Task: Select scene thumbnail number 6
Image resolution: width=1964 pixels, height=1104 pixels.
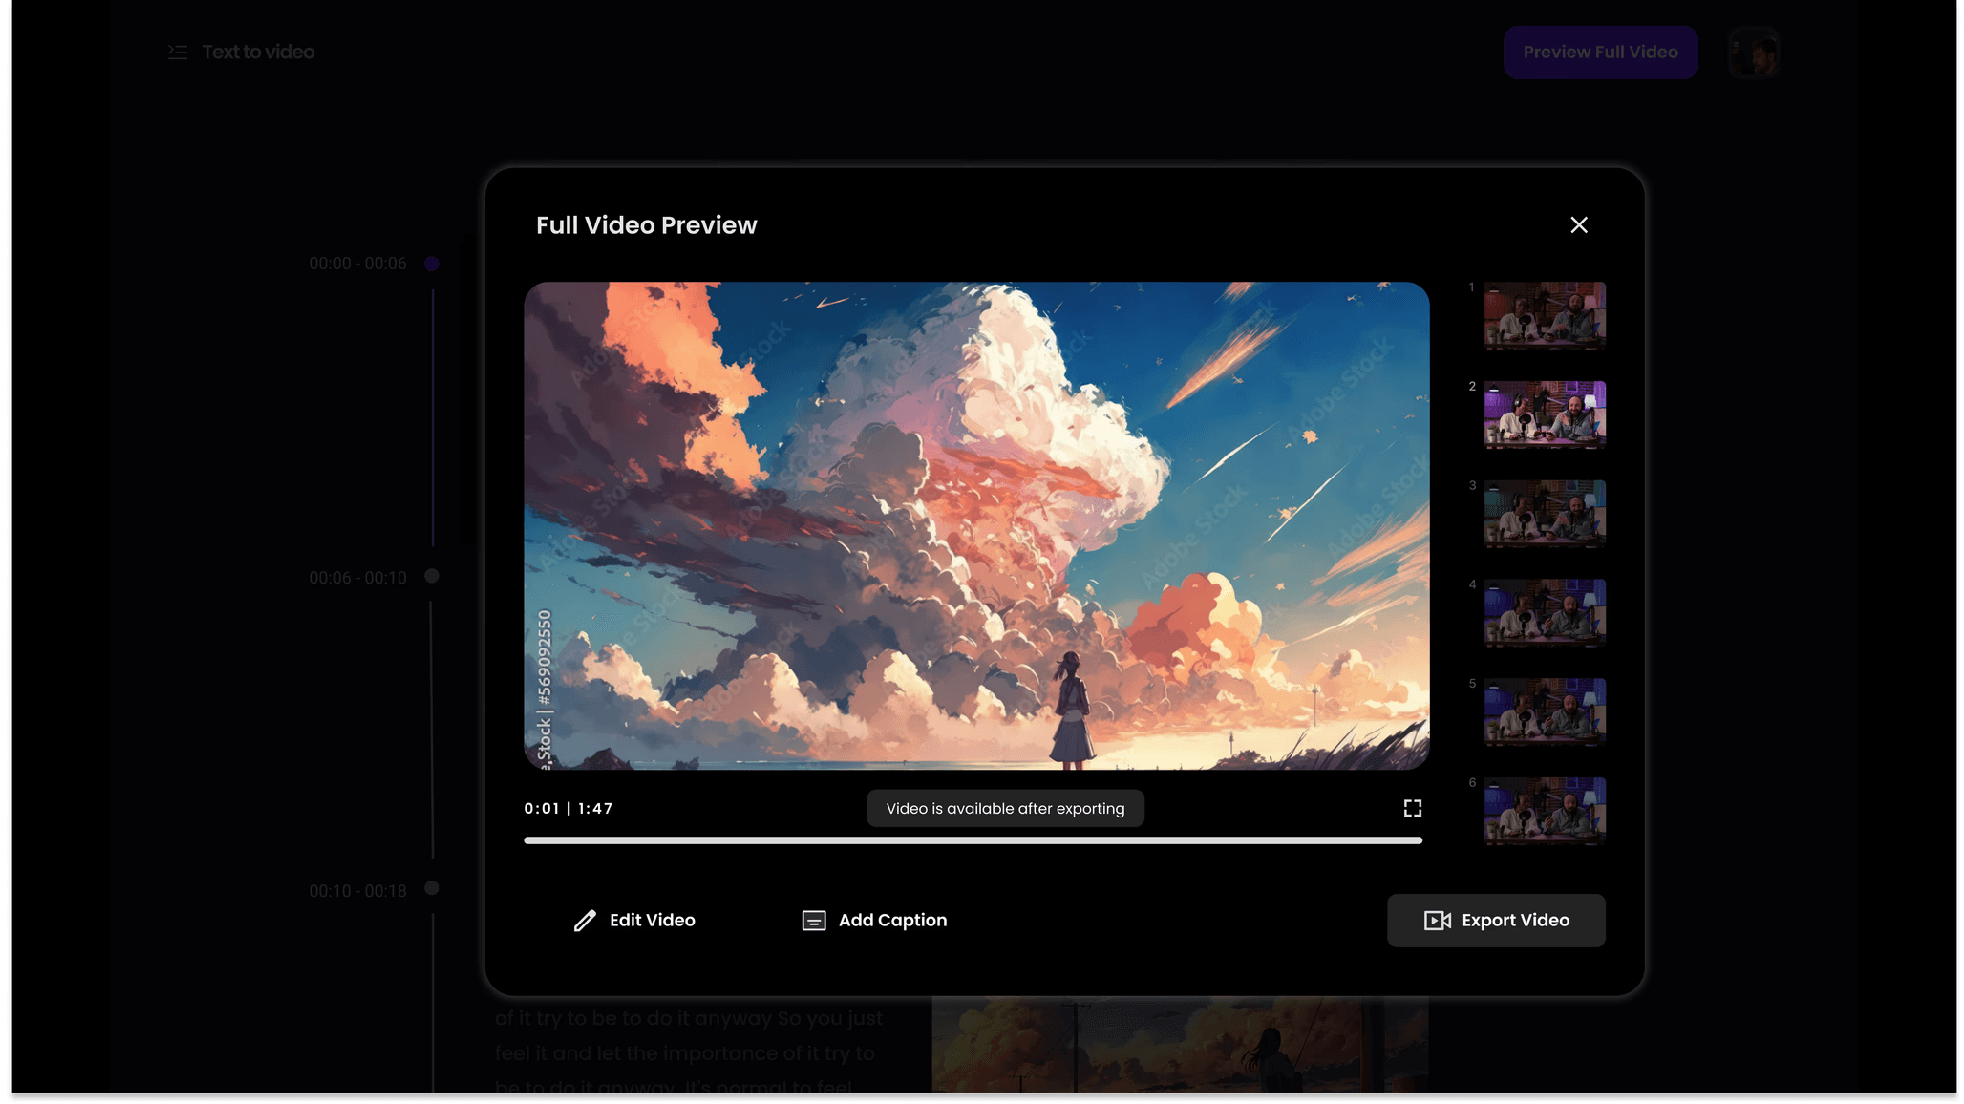Action: click(1544, 810)
